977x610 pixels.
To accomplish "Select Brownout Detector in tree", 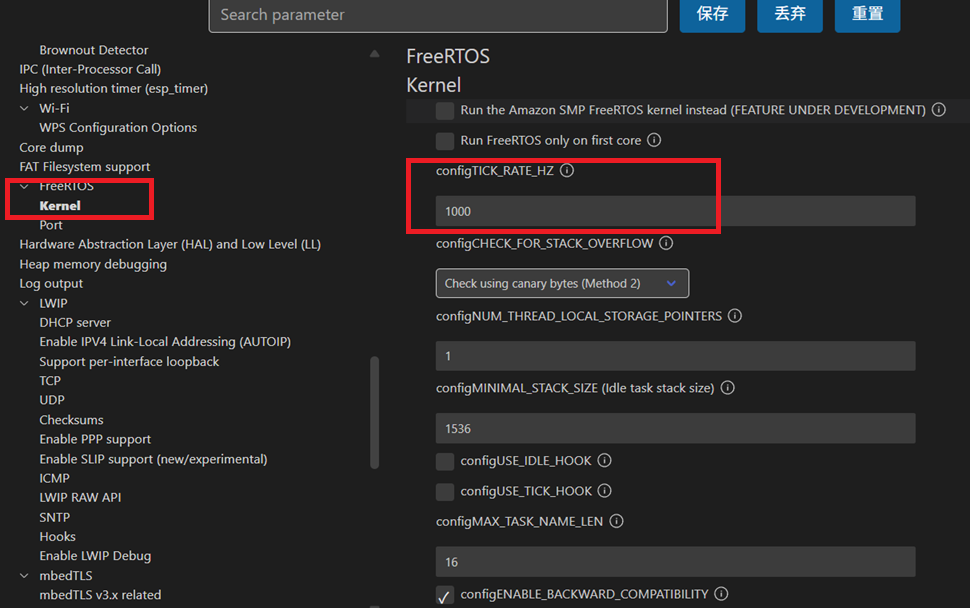I will (x=93, y=50).
